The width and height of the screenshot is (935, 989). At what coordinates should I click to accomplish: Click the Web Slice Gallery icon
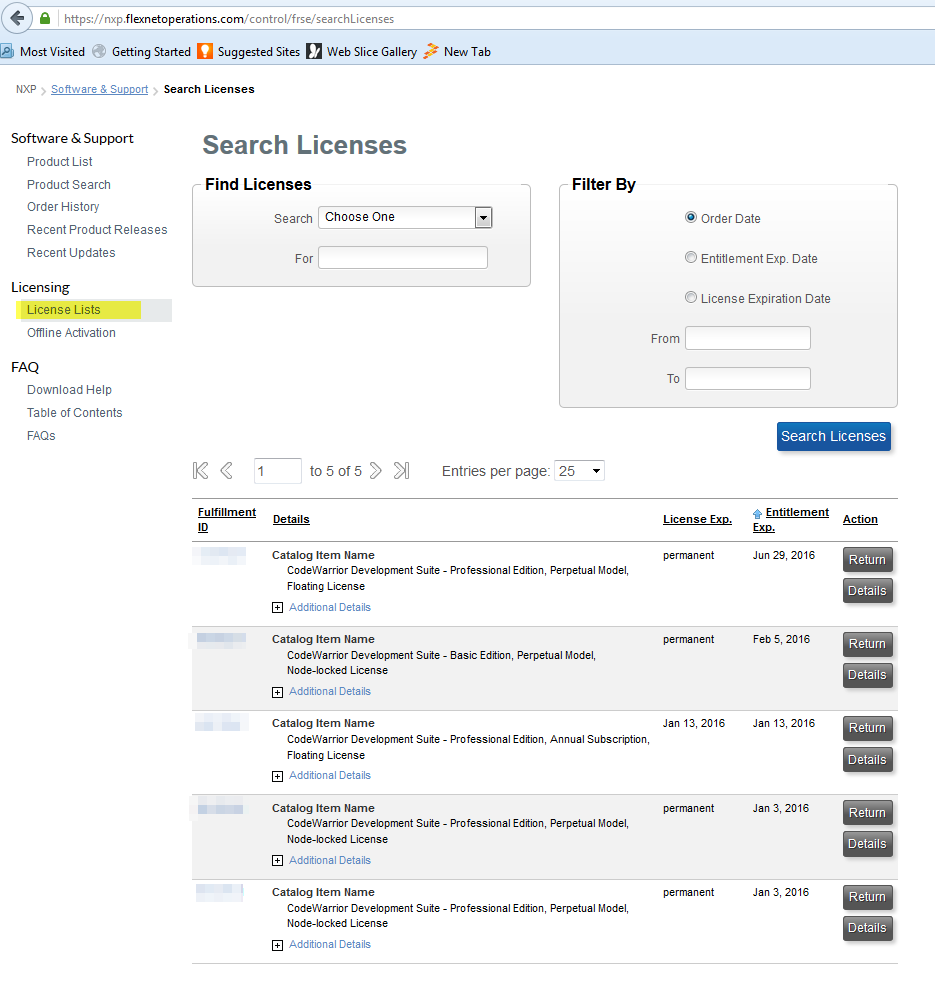[x=314, y=51]
